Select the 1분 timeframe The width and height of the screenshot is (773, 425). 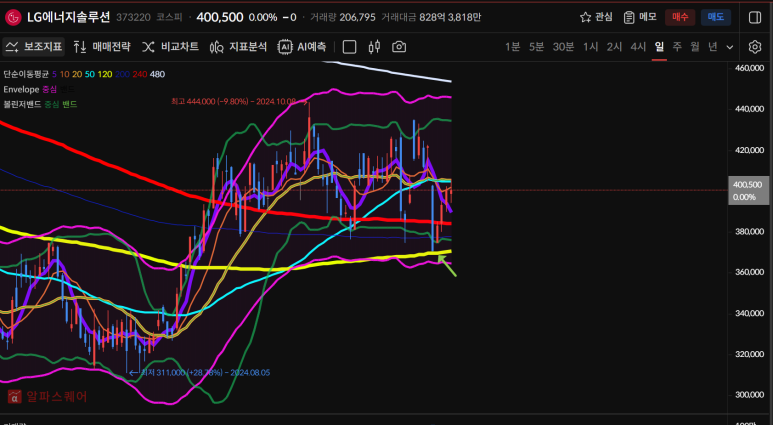coord(512,47)
